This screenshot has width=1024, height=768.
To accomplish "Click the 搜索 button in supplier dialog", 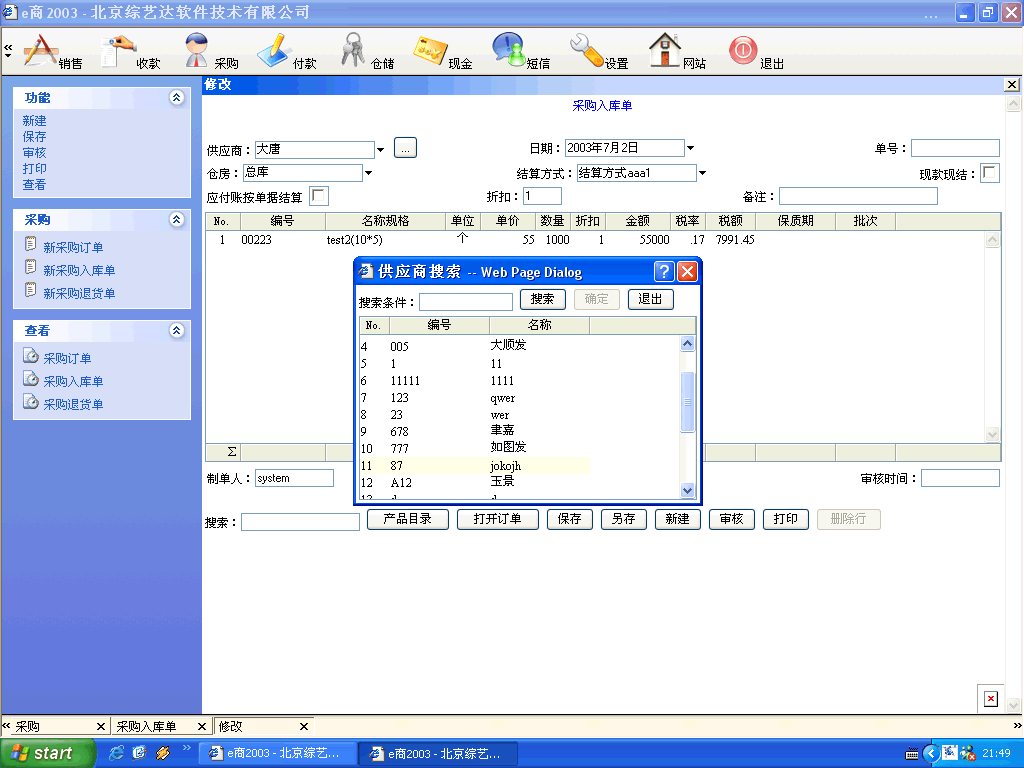I will pos(543,299).
